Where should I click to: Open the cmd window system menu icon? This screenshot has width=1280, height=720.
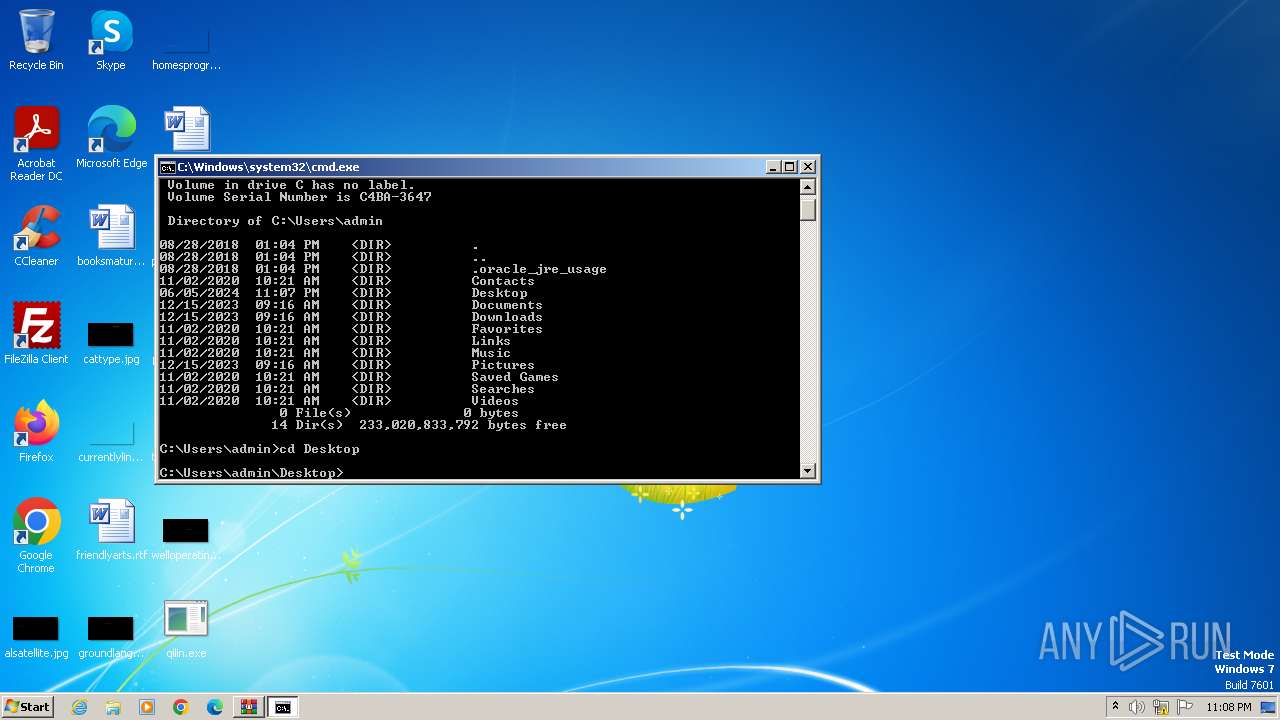[168, 167]
